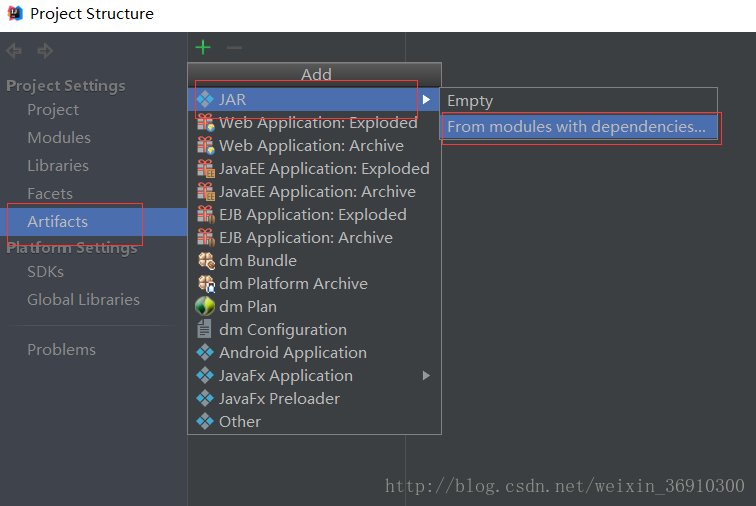Image resolution: width=756 pixels, height=506 pixels.
Task: Click the back navigation arrow
Action: (14, 50)
